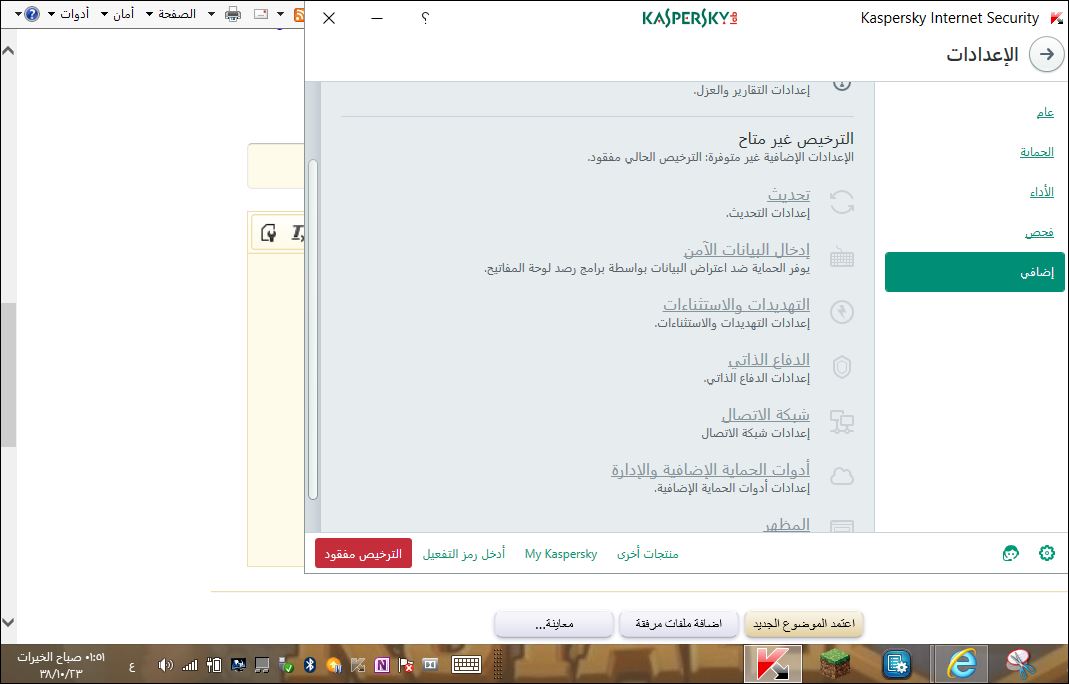
Task: Open the التهديدات والاستثناءات link
Action: tap(736, 304)
